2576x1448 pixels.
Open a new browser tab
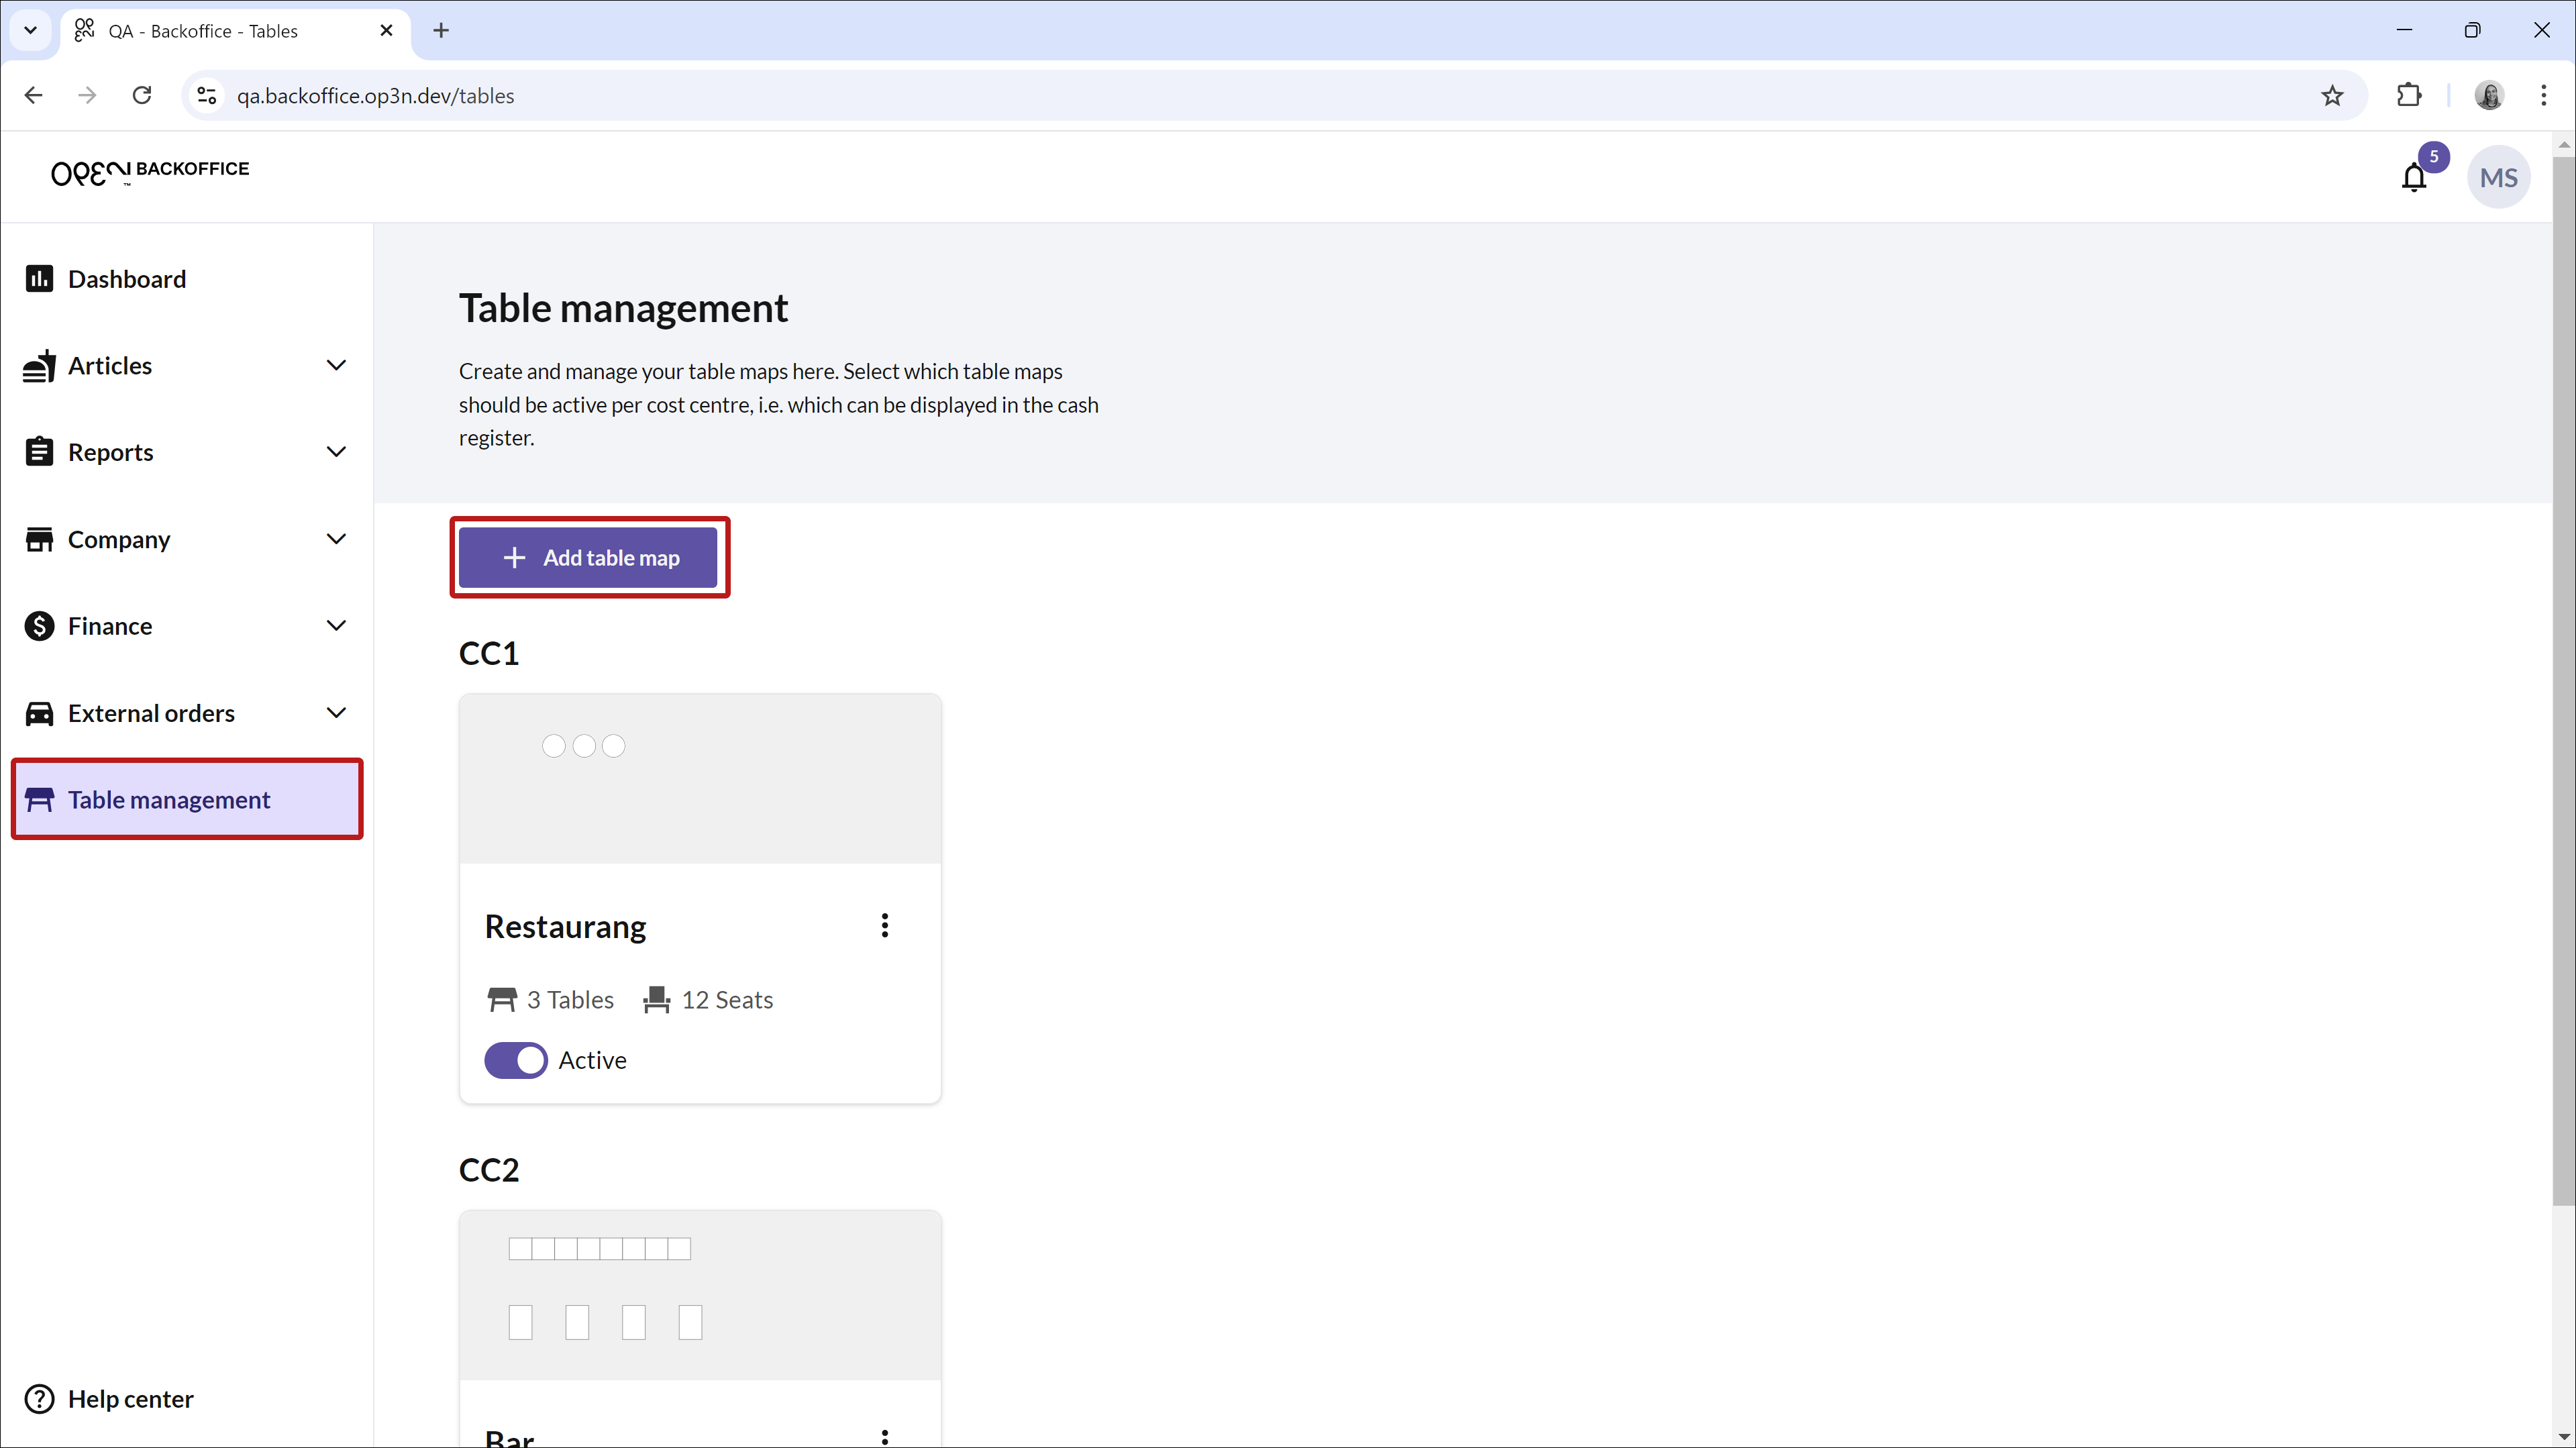pos(441,30)
